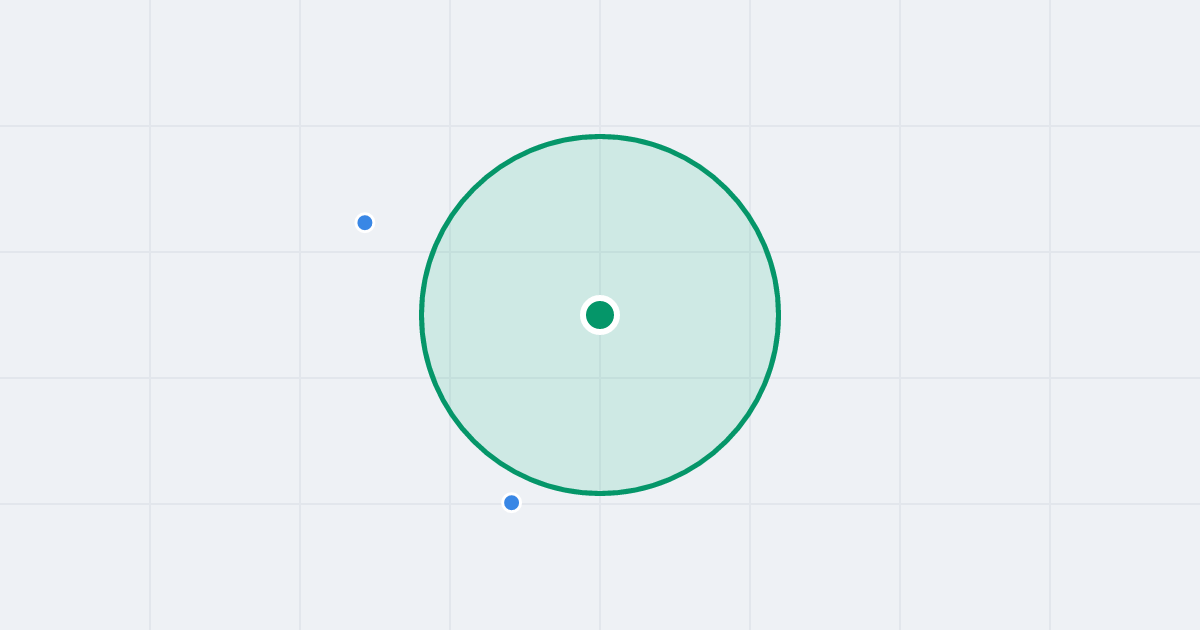Click the grid intersection inside the circle's upper-left area
This screenshot has width=1200, height=630.
pos(450,252)
